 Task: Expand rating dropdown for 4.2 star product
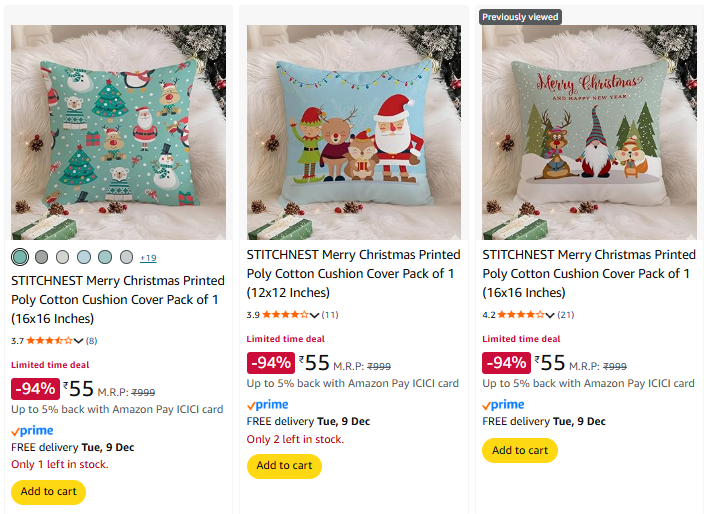point(549,315)
